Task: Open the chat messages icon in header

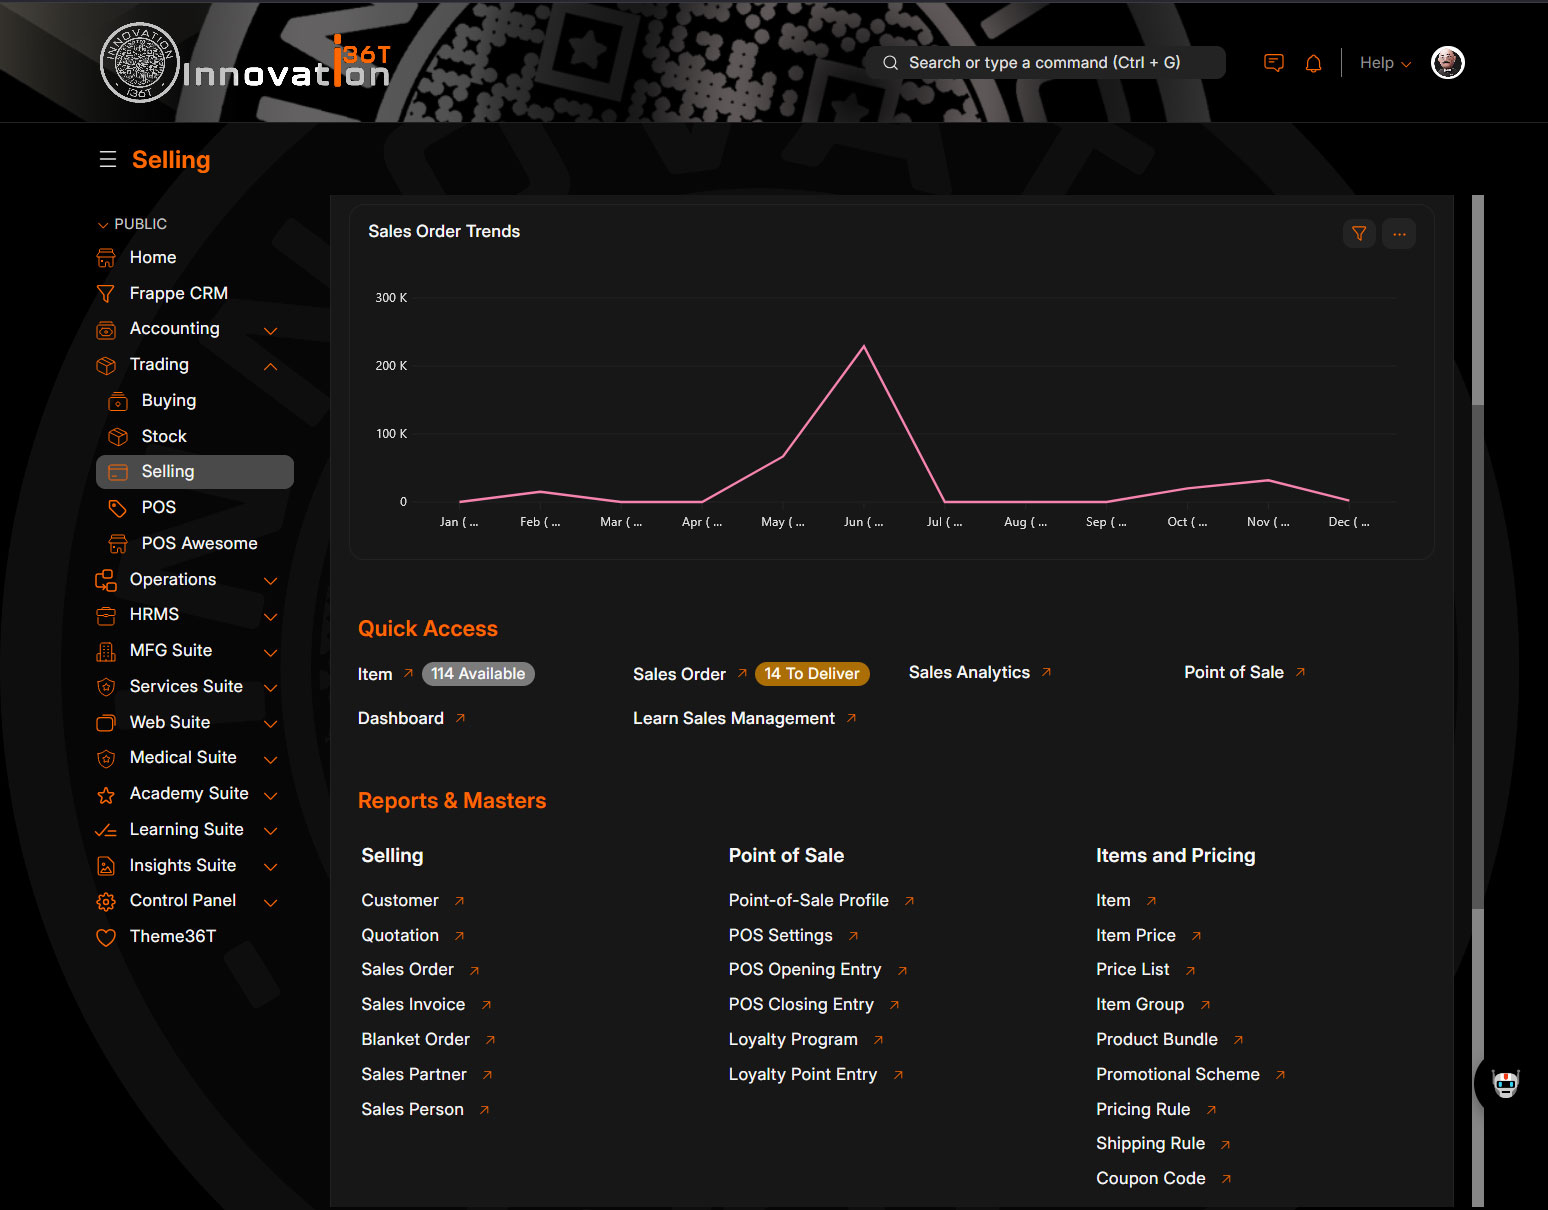Action: point(1273,63)
